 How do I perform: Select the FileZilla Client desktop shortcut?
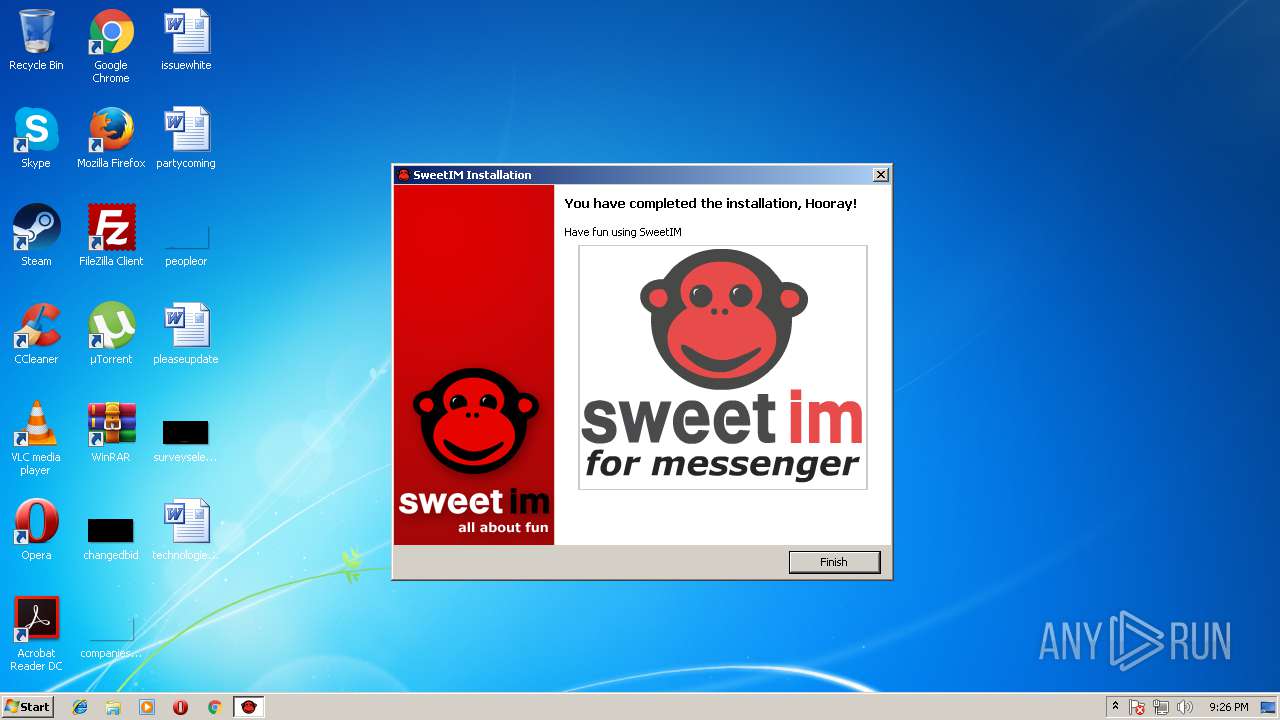pos(111,237)
